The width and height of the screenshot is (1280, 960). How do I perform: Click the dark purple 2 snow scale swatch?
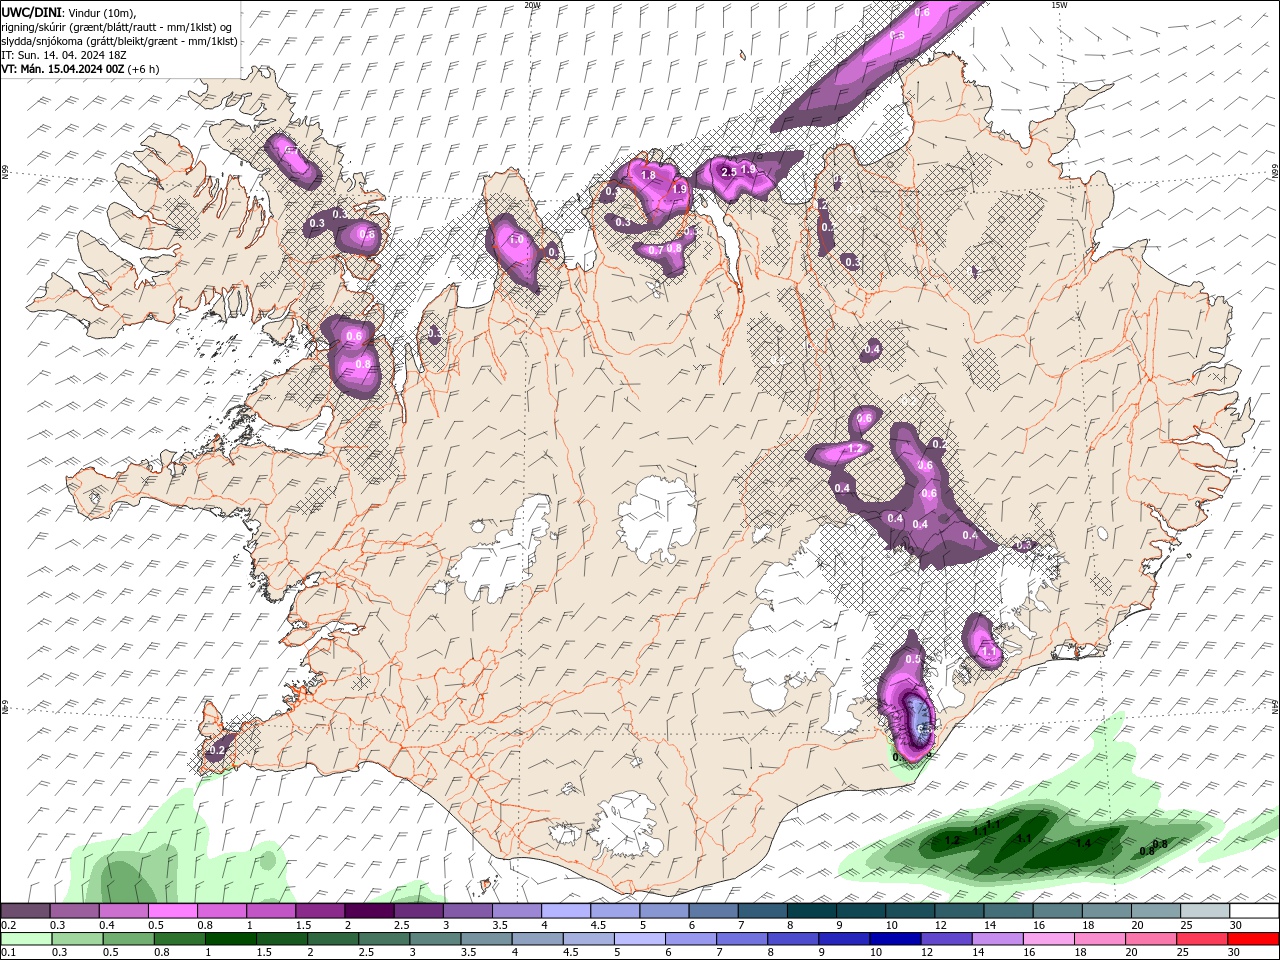click(x=369, y=911)
